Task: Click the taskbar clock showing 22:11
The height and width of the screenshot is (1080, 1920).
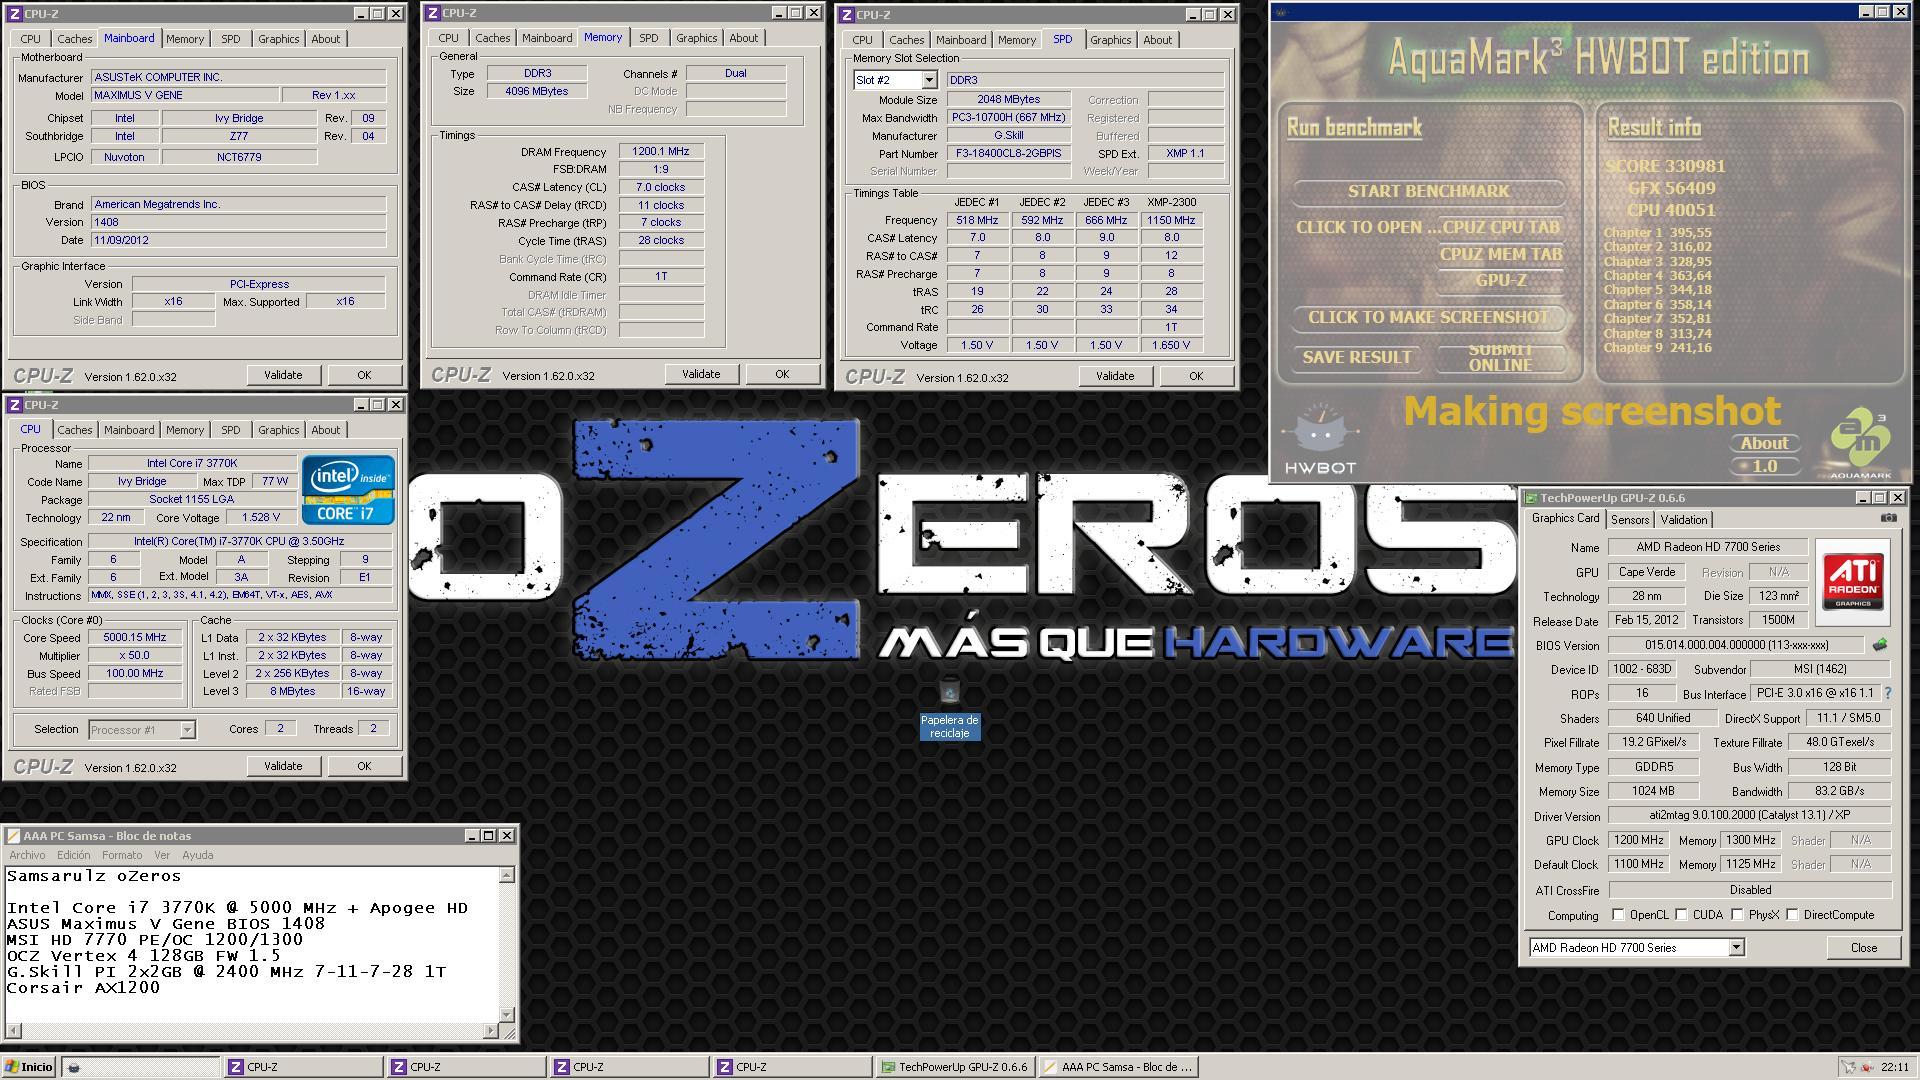Action: 1894,1067
